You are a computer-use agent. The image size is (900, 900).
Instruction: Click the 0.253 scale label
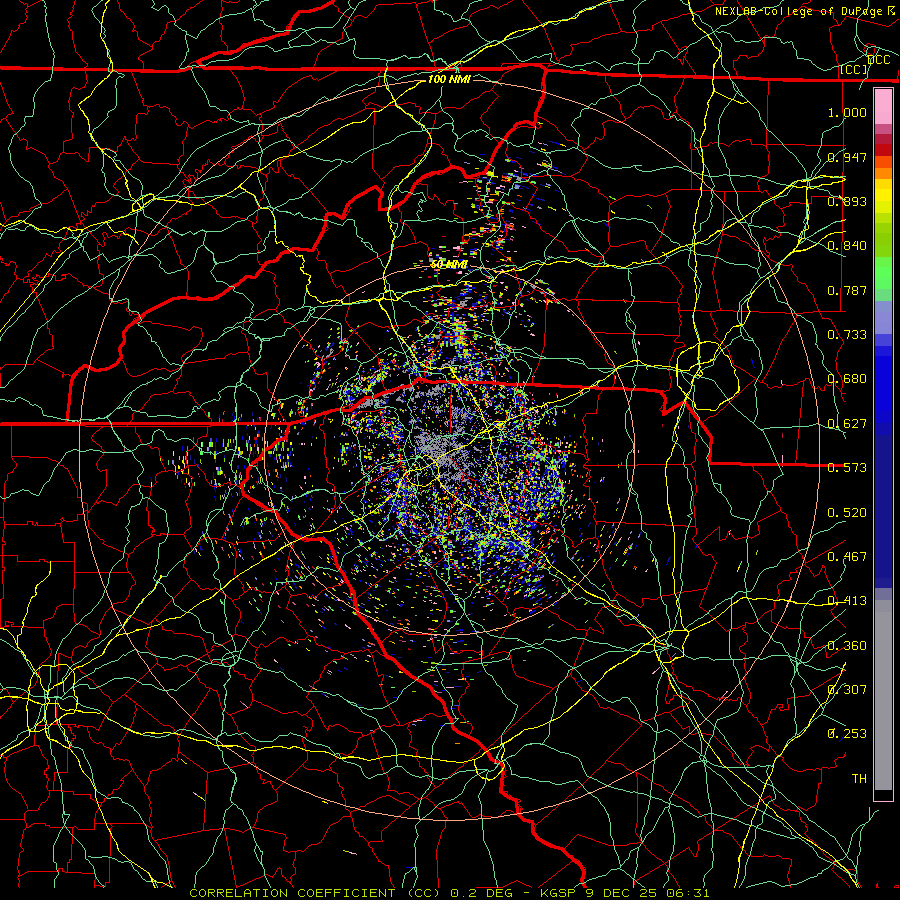847,734
